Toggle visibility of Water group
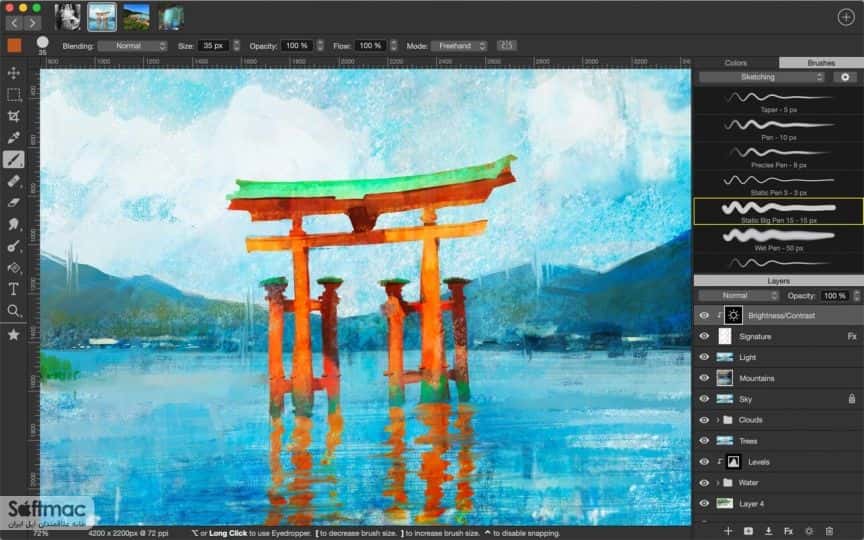864x540 pixels. 704,483
